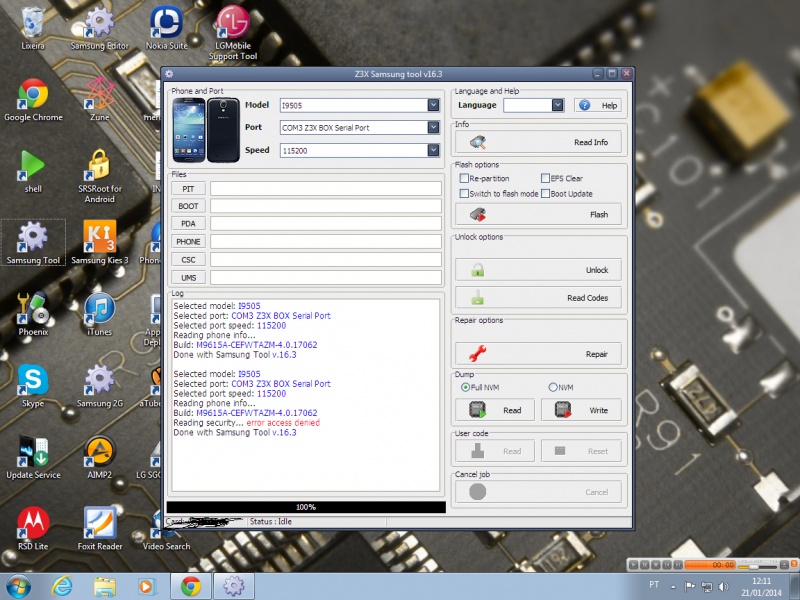This screenshot has height=600, width=800.
Task: Click the Z3X gear icon in title bar
Action: tap(169, 74)
